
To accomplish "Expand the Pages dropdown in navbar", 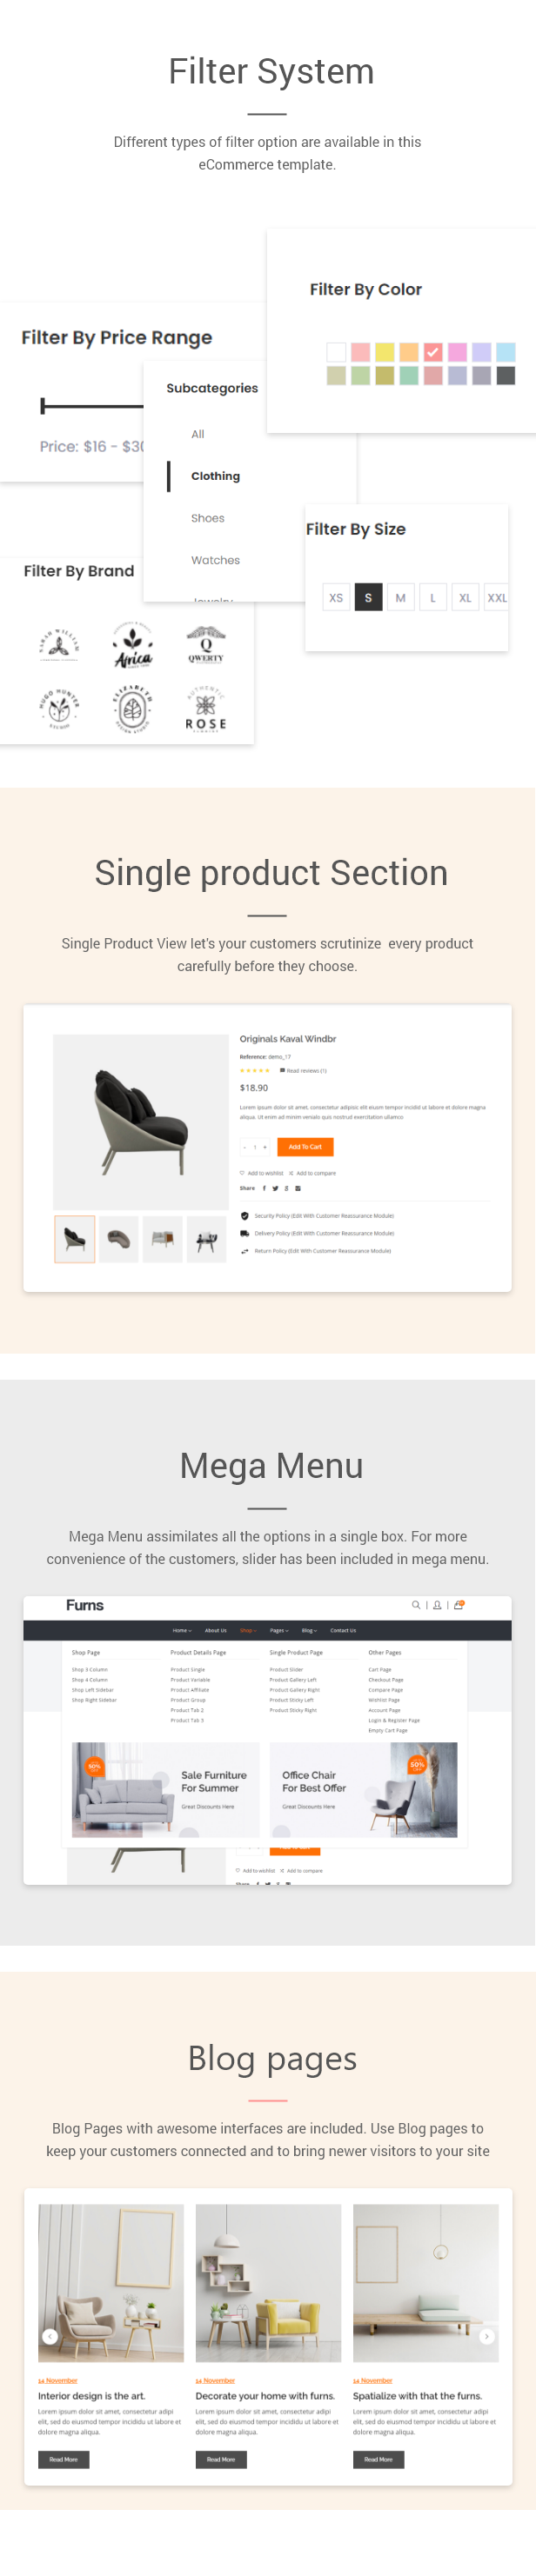I will tap(279, 1630).
